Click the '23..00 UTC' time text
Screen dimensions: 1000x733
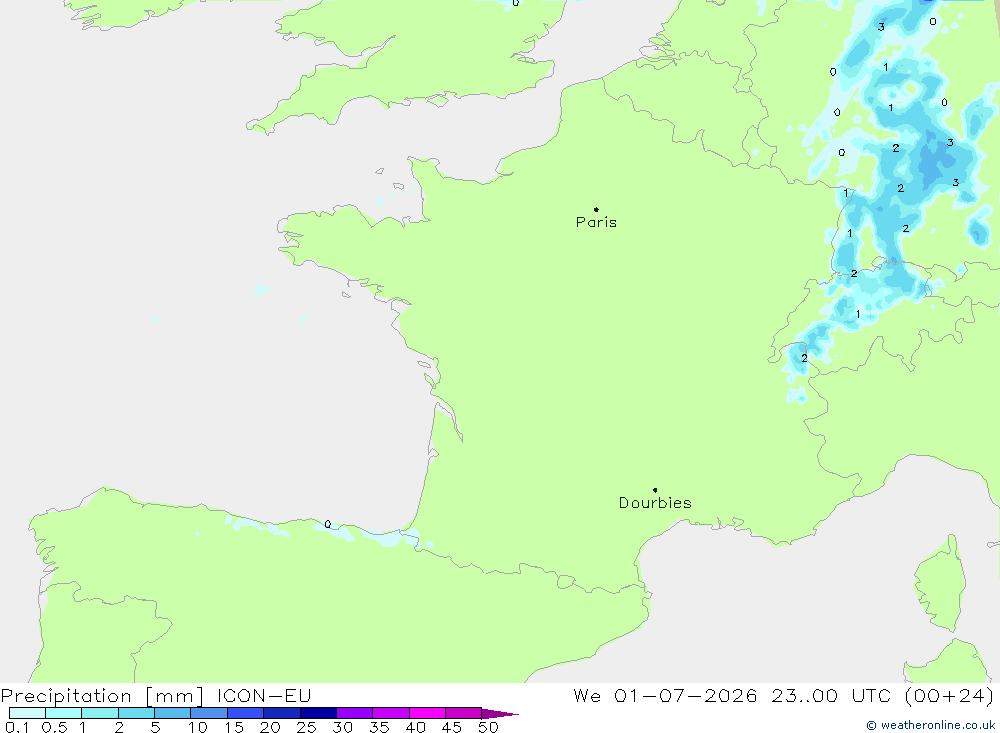coord(831,696)
